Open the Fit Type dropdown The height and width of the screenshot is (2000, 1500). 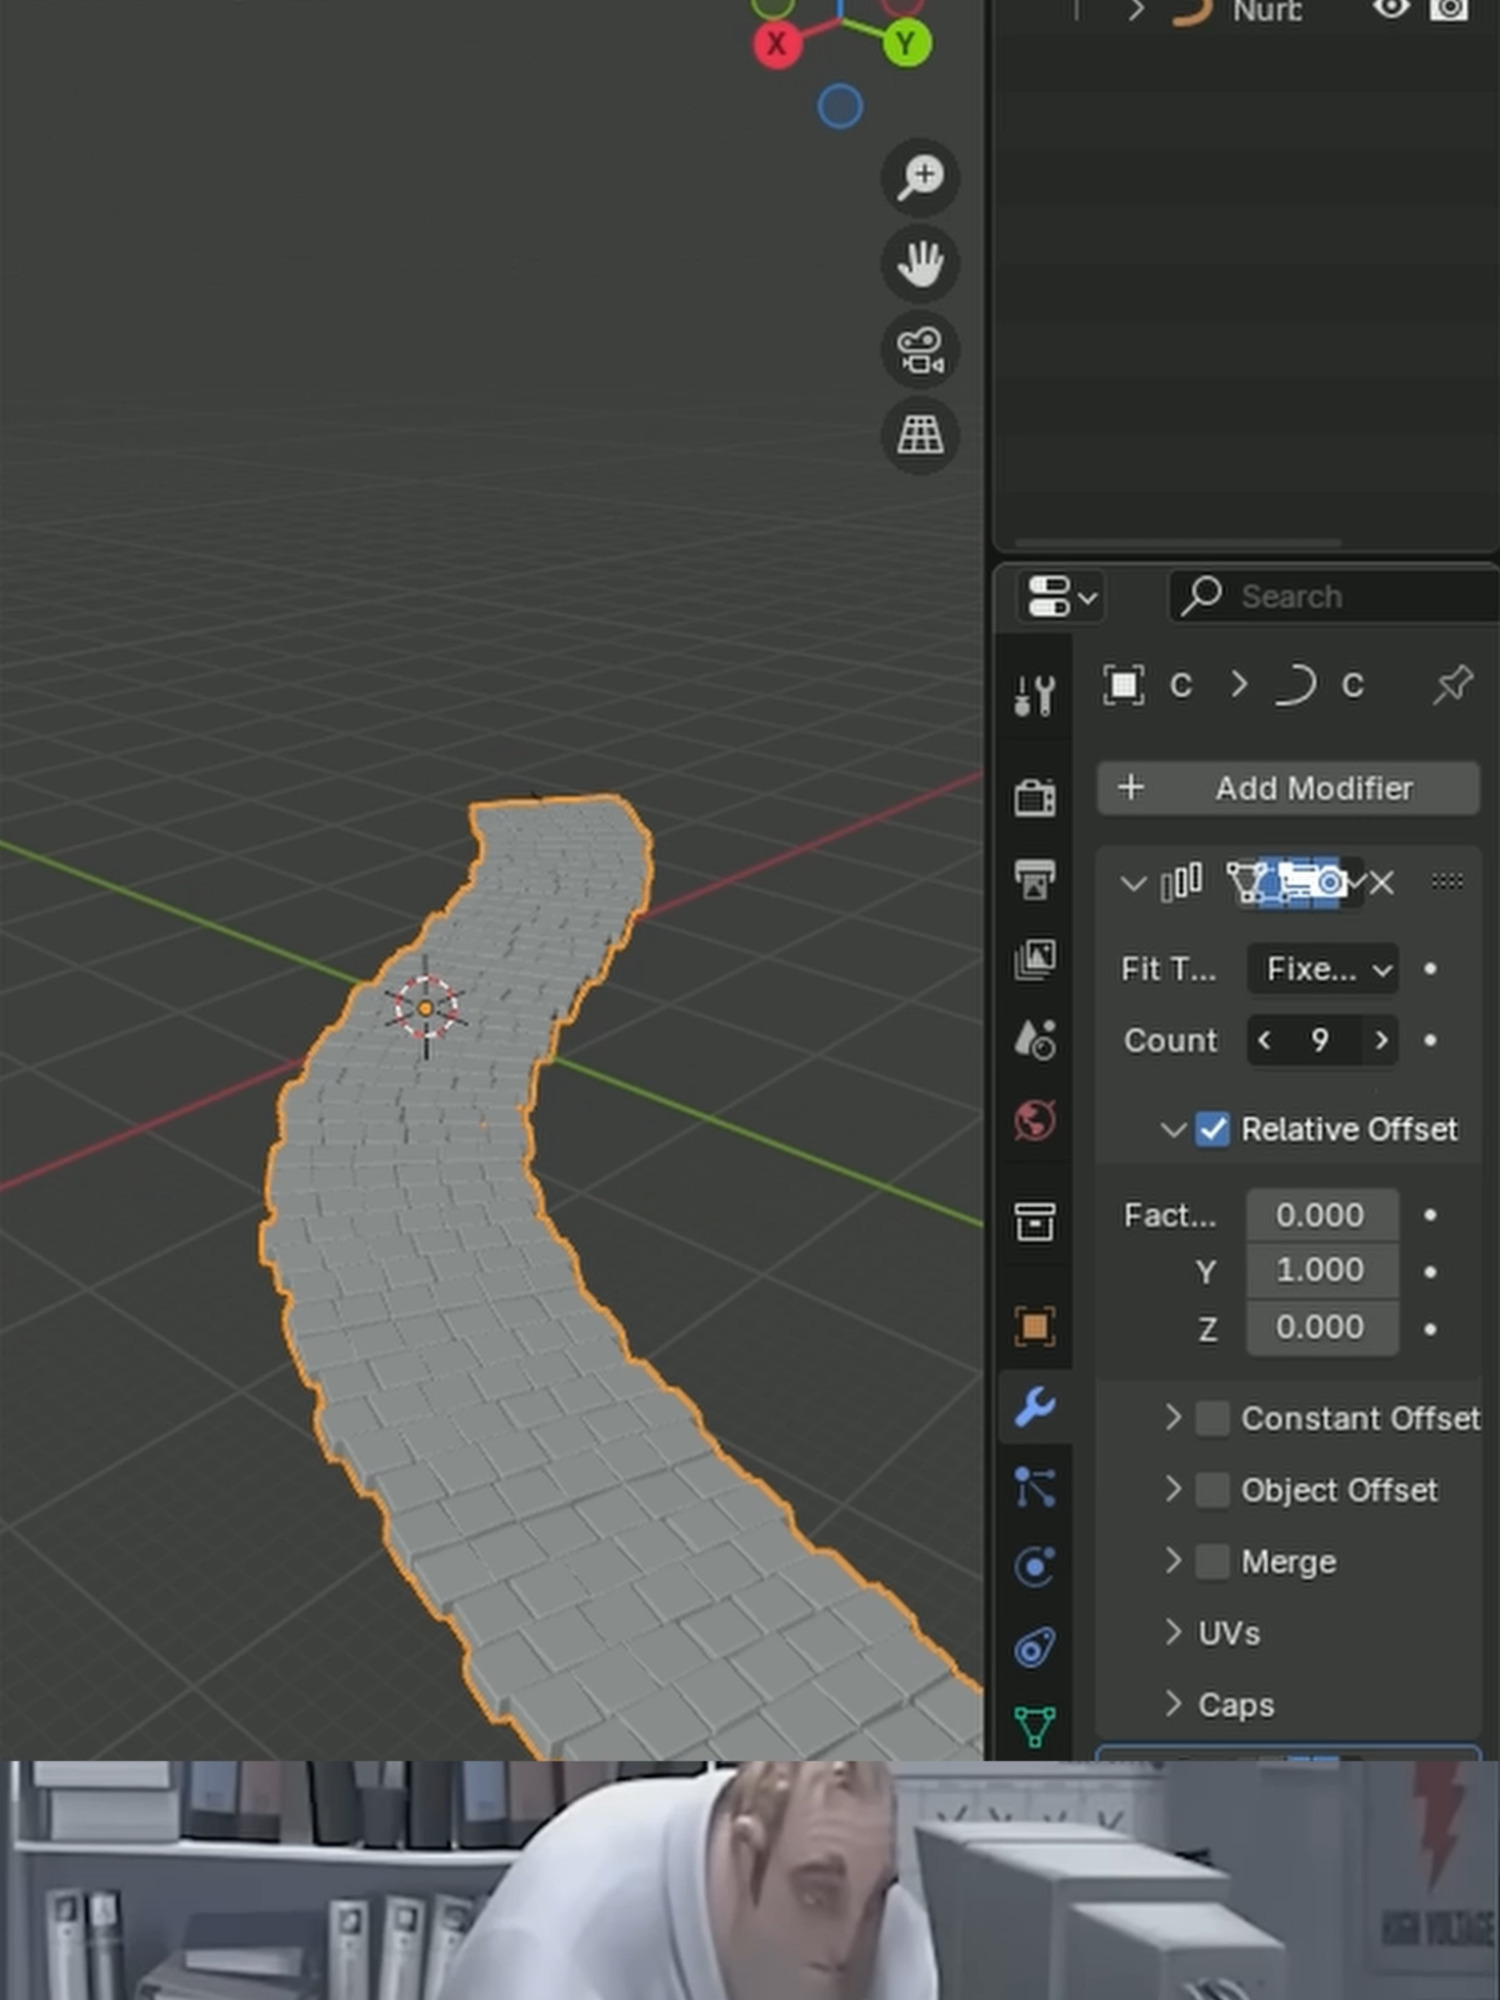pos(1322,969)
